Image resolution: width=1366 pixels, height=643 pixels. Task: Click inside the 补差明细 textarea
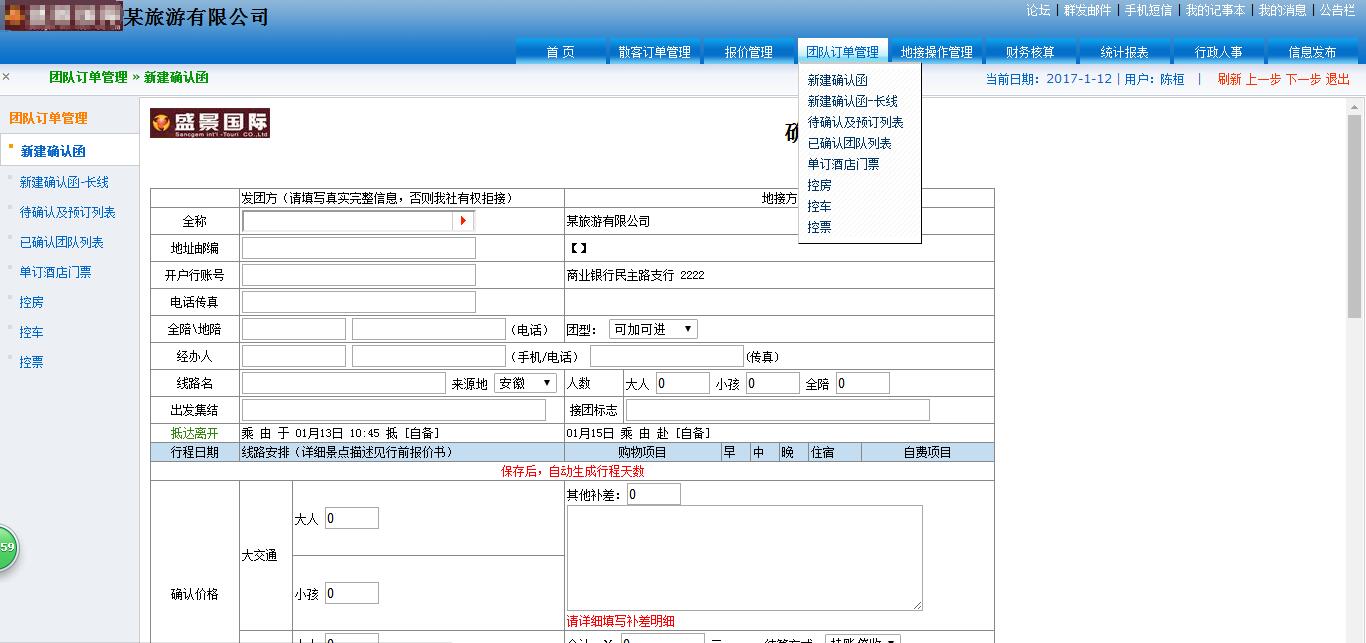pyautogui.click(x=745, y=558)
